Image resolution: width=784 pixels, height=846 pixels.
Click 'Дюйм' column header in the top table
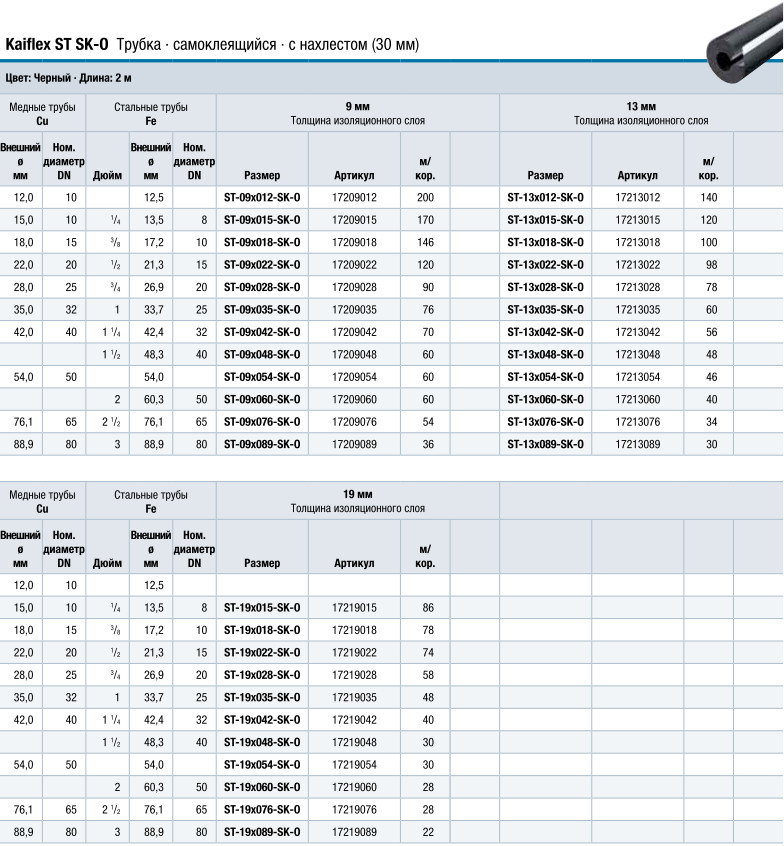point(107,175)
